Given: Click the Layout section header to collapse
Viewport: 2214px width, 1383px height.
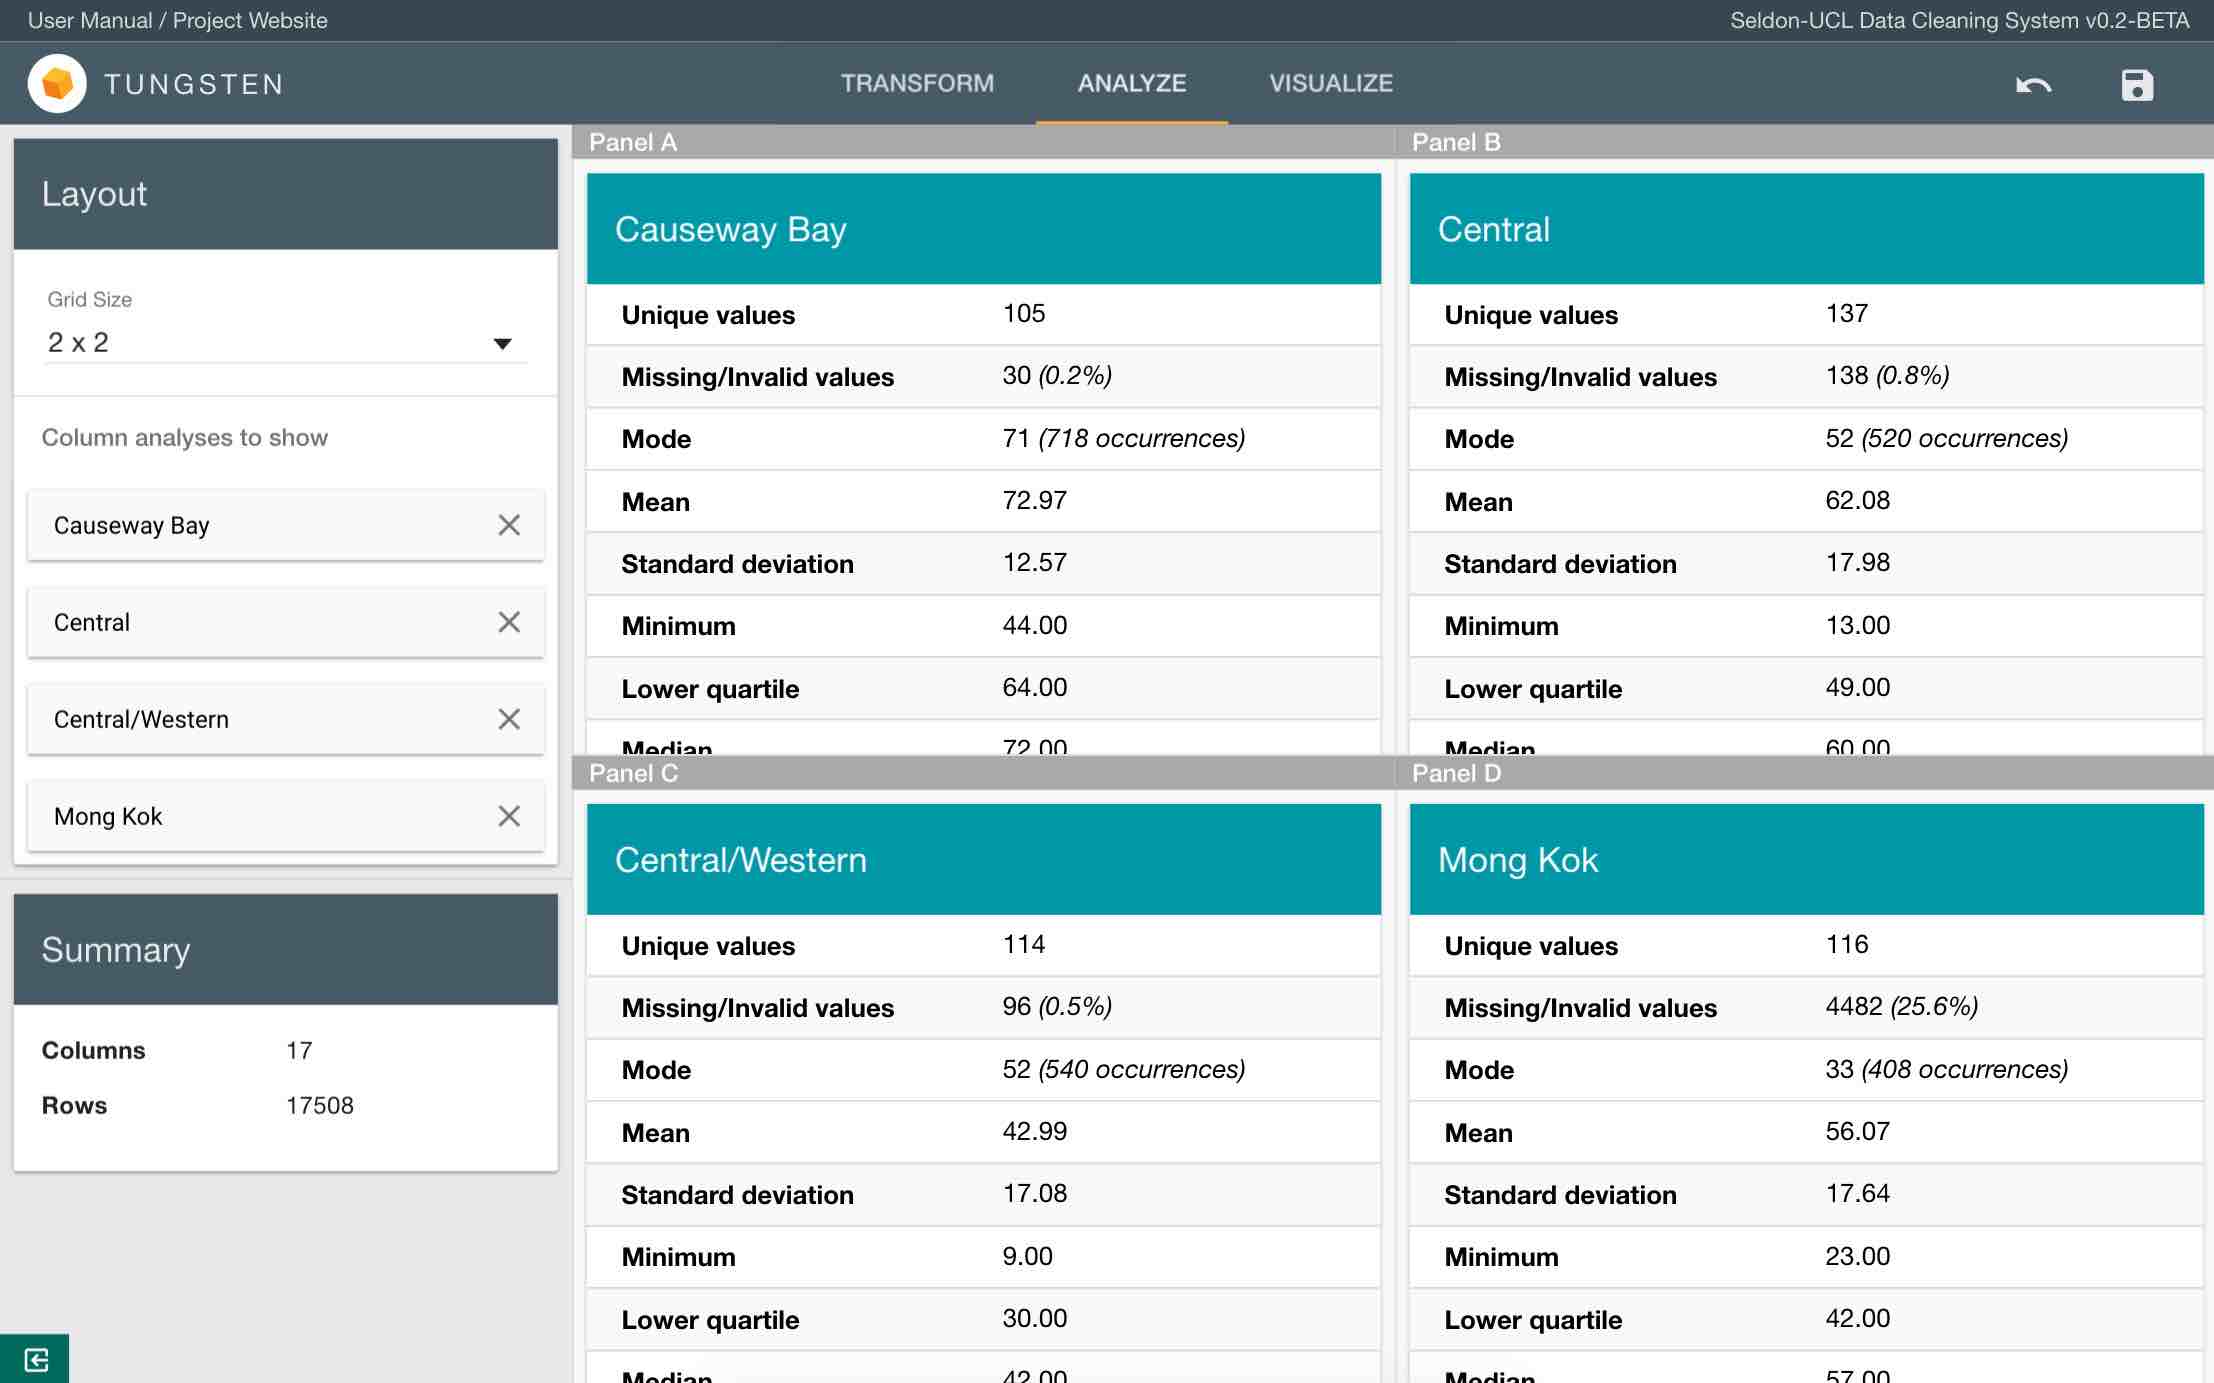Looking at the screenshot, I should click(287, 194).
